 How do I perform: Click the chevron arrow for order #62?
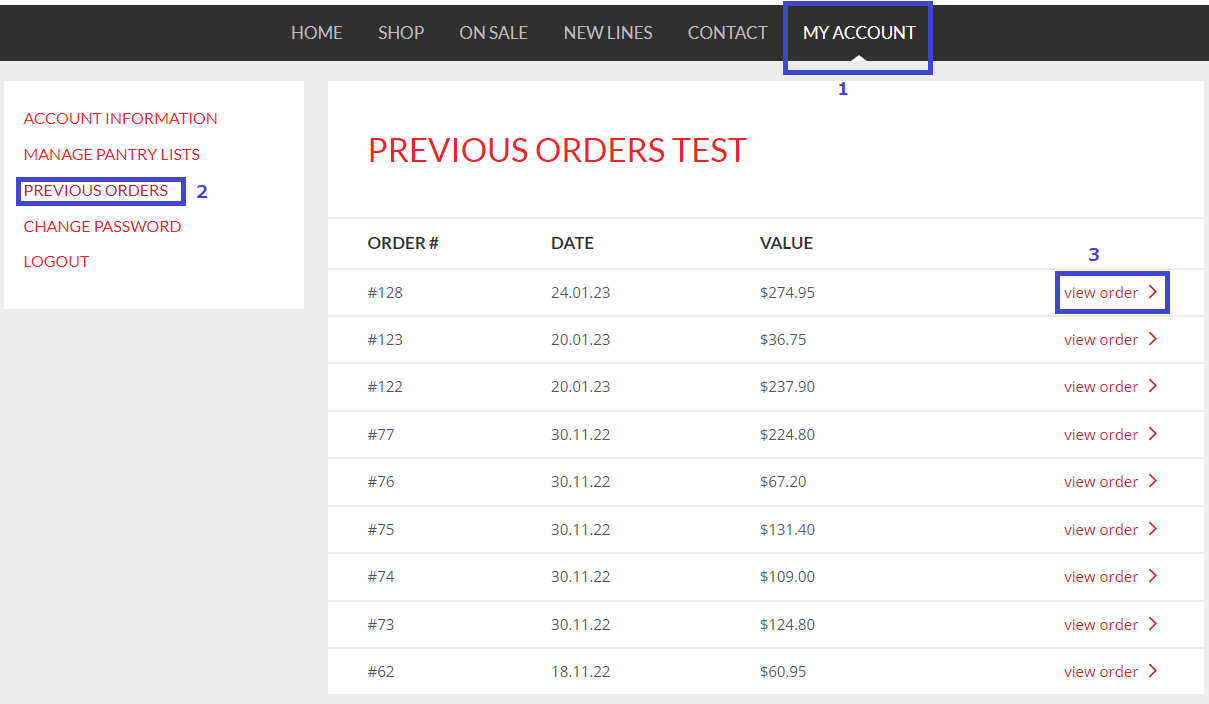coord(1153,671)
